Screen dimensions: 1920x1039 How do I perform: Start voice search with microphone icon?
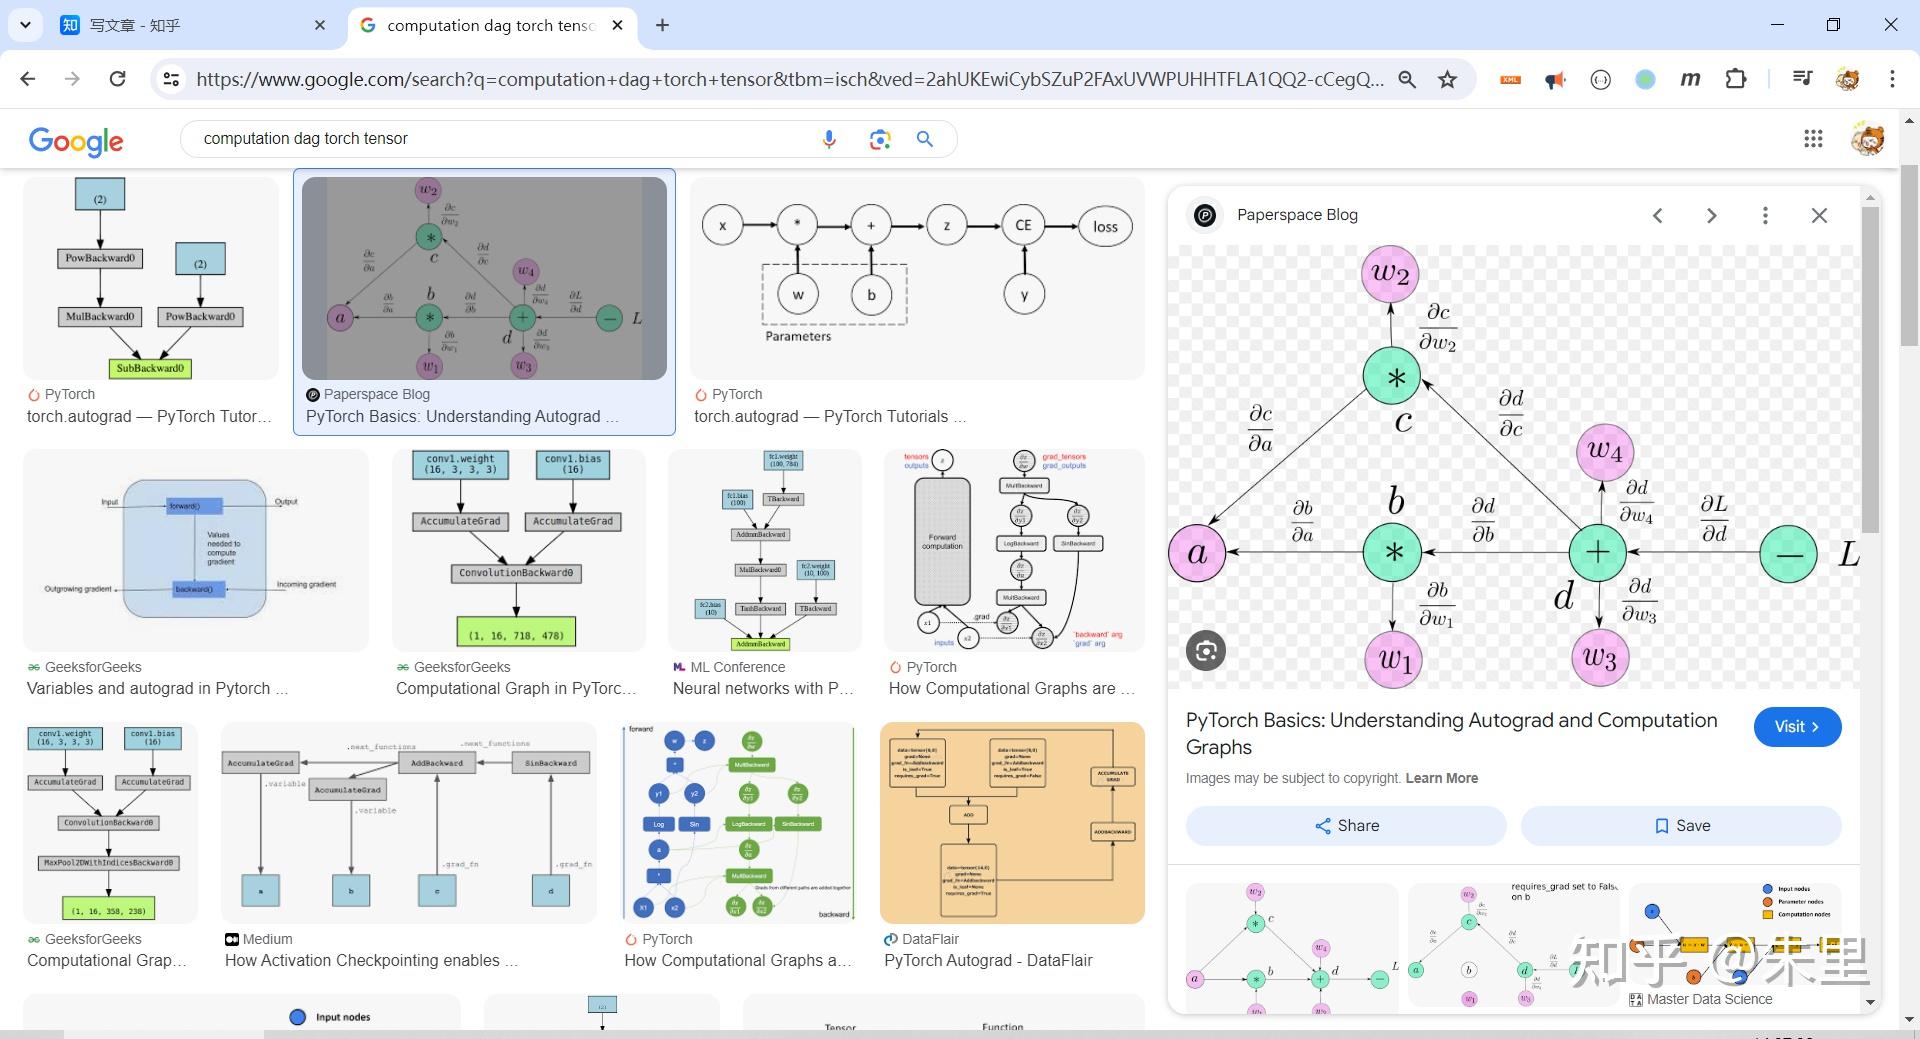(829, 139)
